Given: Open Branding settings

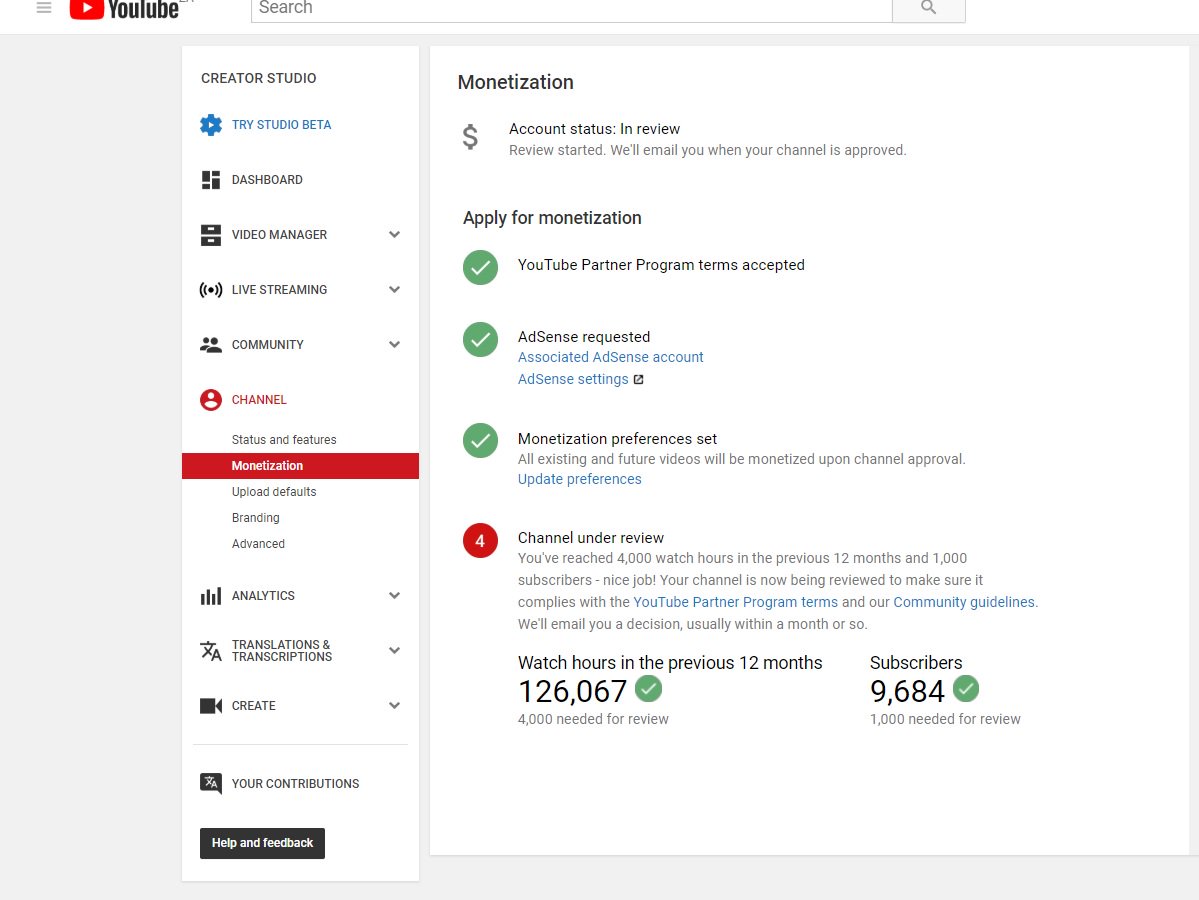Looking at the screenshot, I should [x=255, y=518].
